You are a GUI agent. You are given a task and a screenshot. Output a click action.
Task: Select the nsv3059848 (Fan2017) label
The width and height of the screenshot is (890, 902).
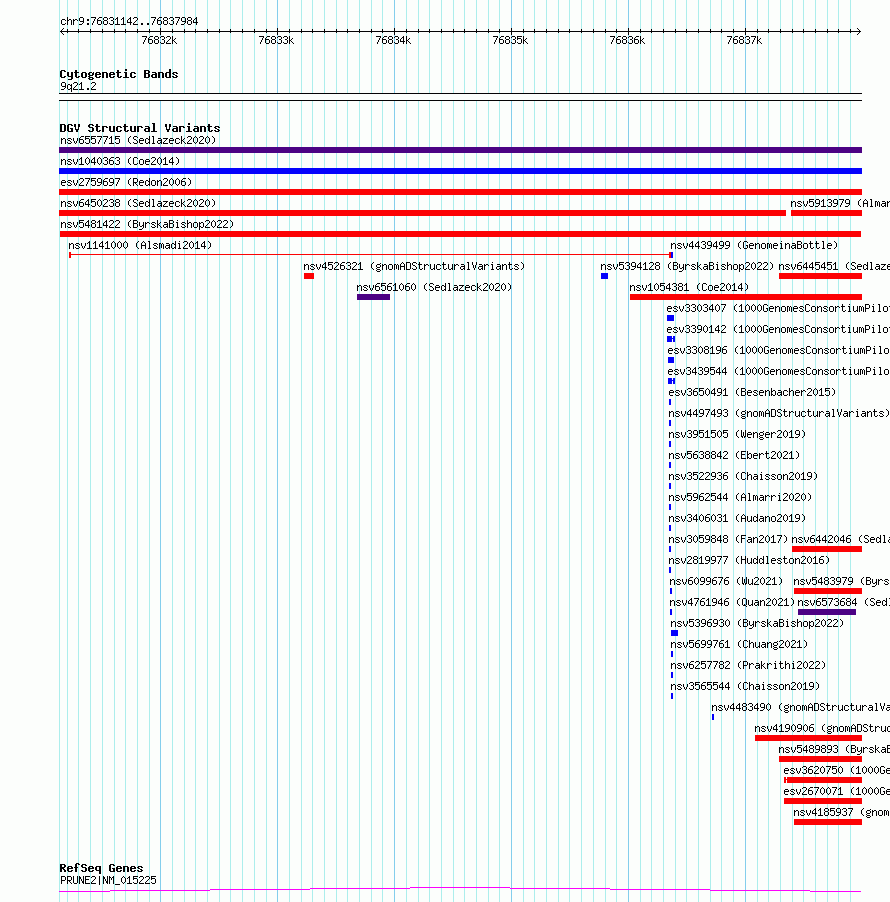(728, 539)
